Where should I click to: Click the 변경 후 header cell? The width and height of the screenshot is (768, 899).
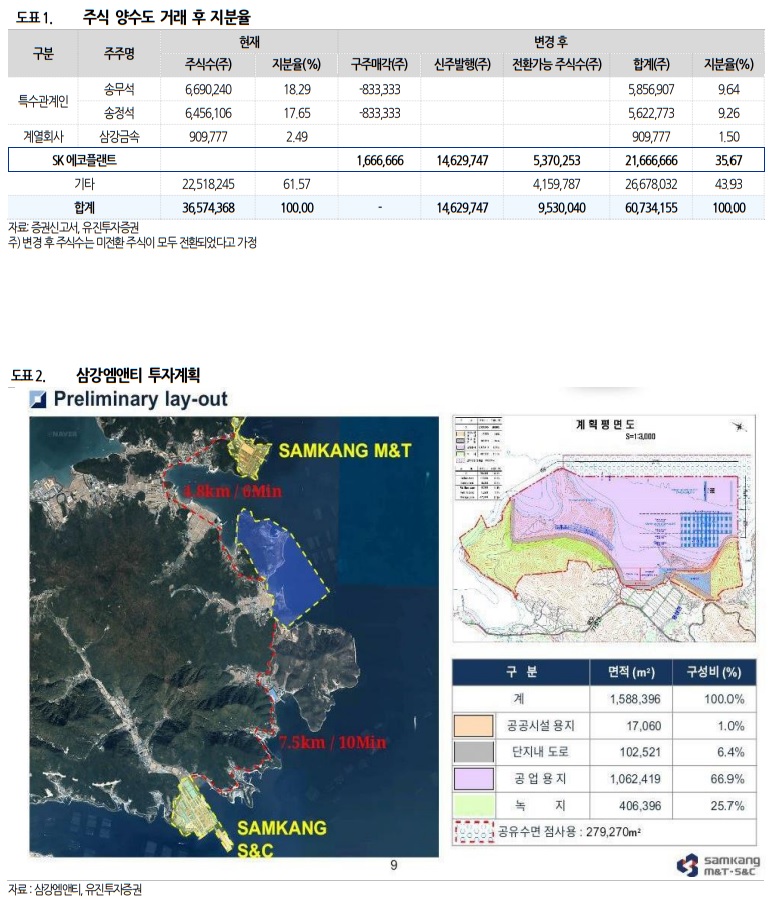pos(550,42)
